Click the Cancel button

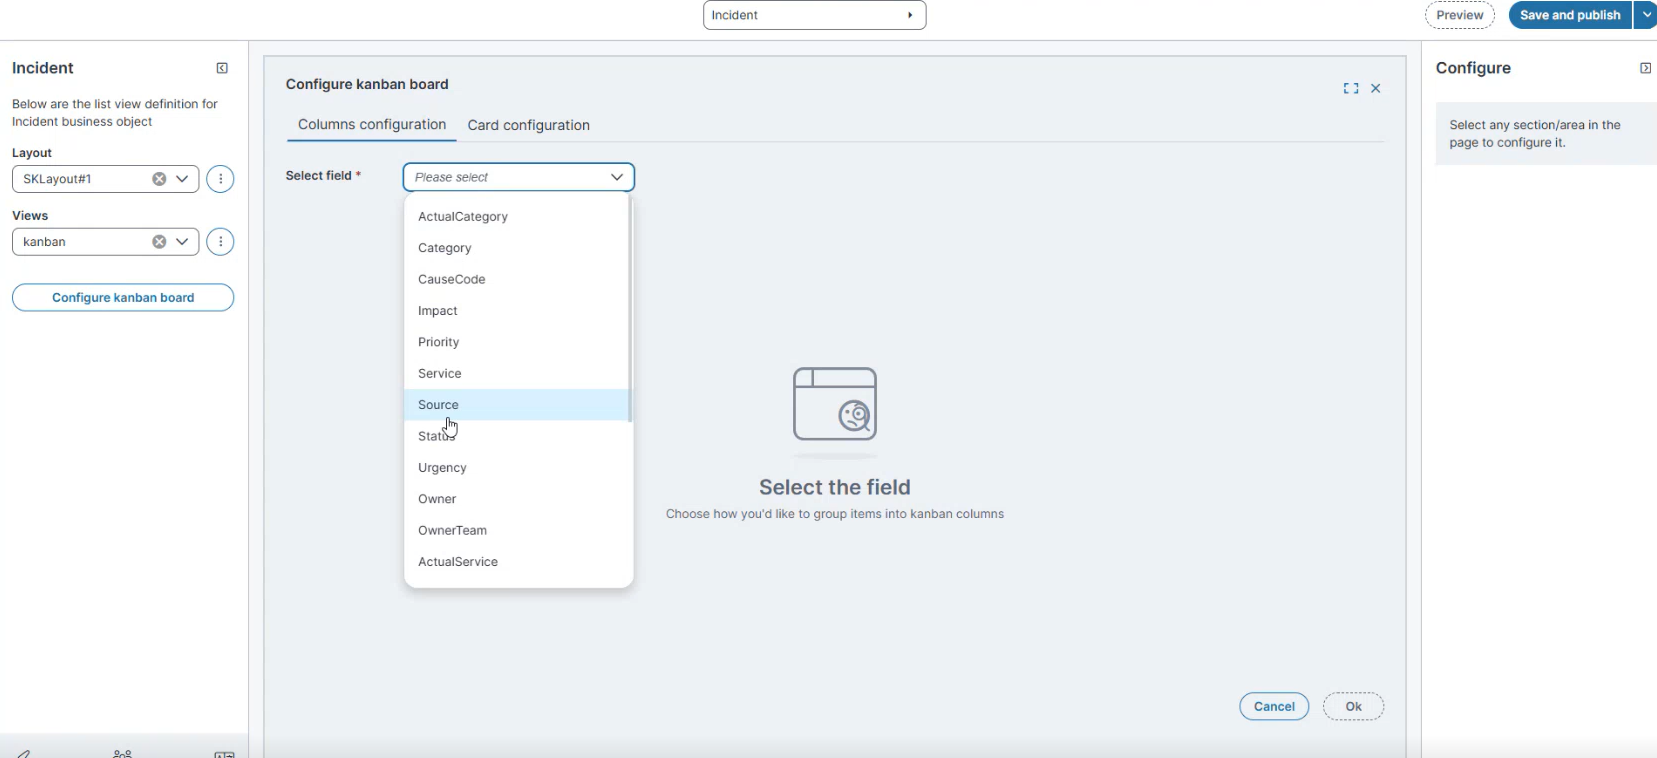pyautogui.click(x=1273, y=706)
